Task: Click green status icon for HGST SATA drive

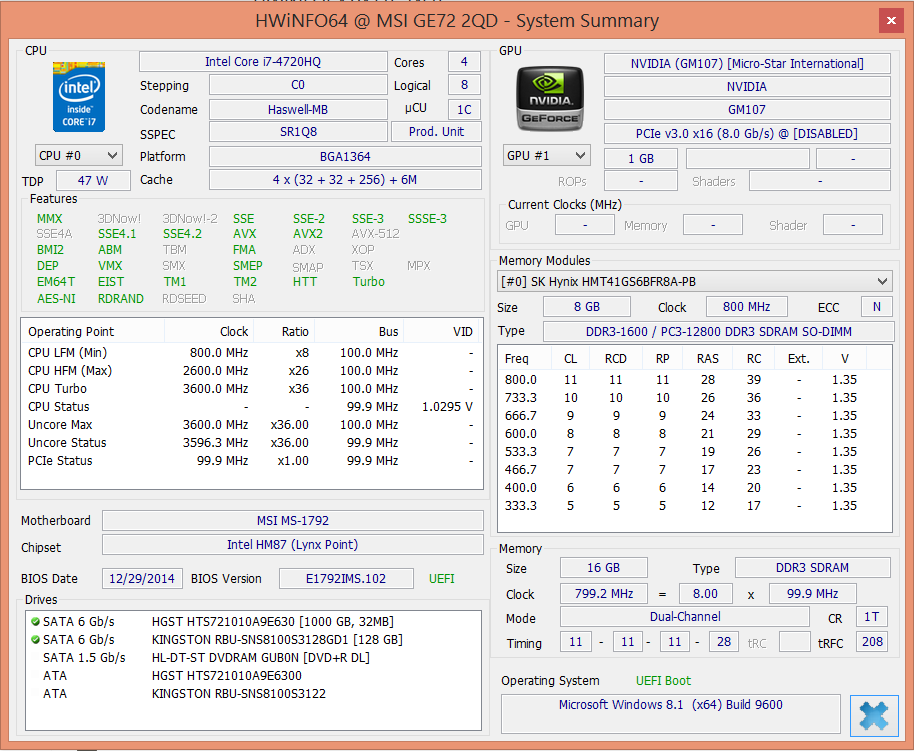Action: tap(36, 622)
